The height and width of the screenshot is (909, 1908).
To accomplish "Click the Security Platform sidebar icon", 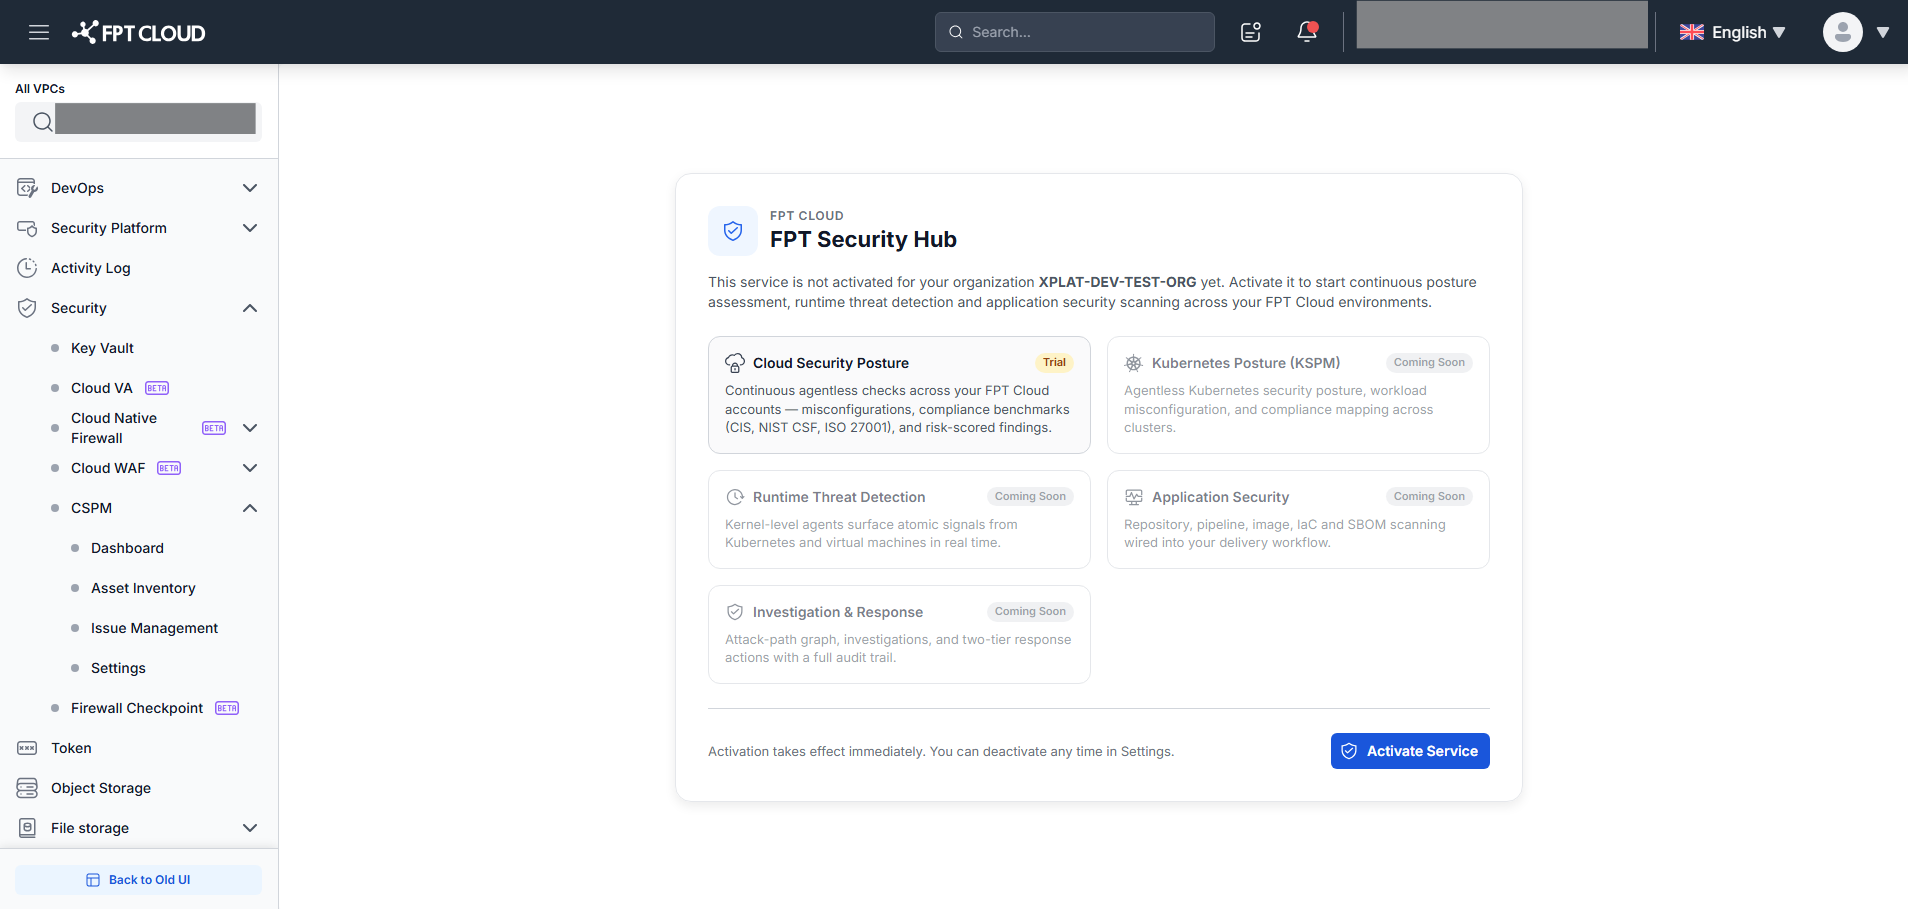I will 27,228.
